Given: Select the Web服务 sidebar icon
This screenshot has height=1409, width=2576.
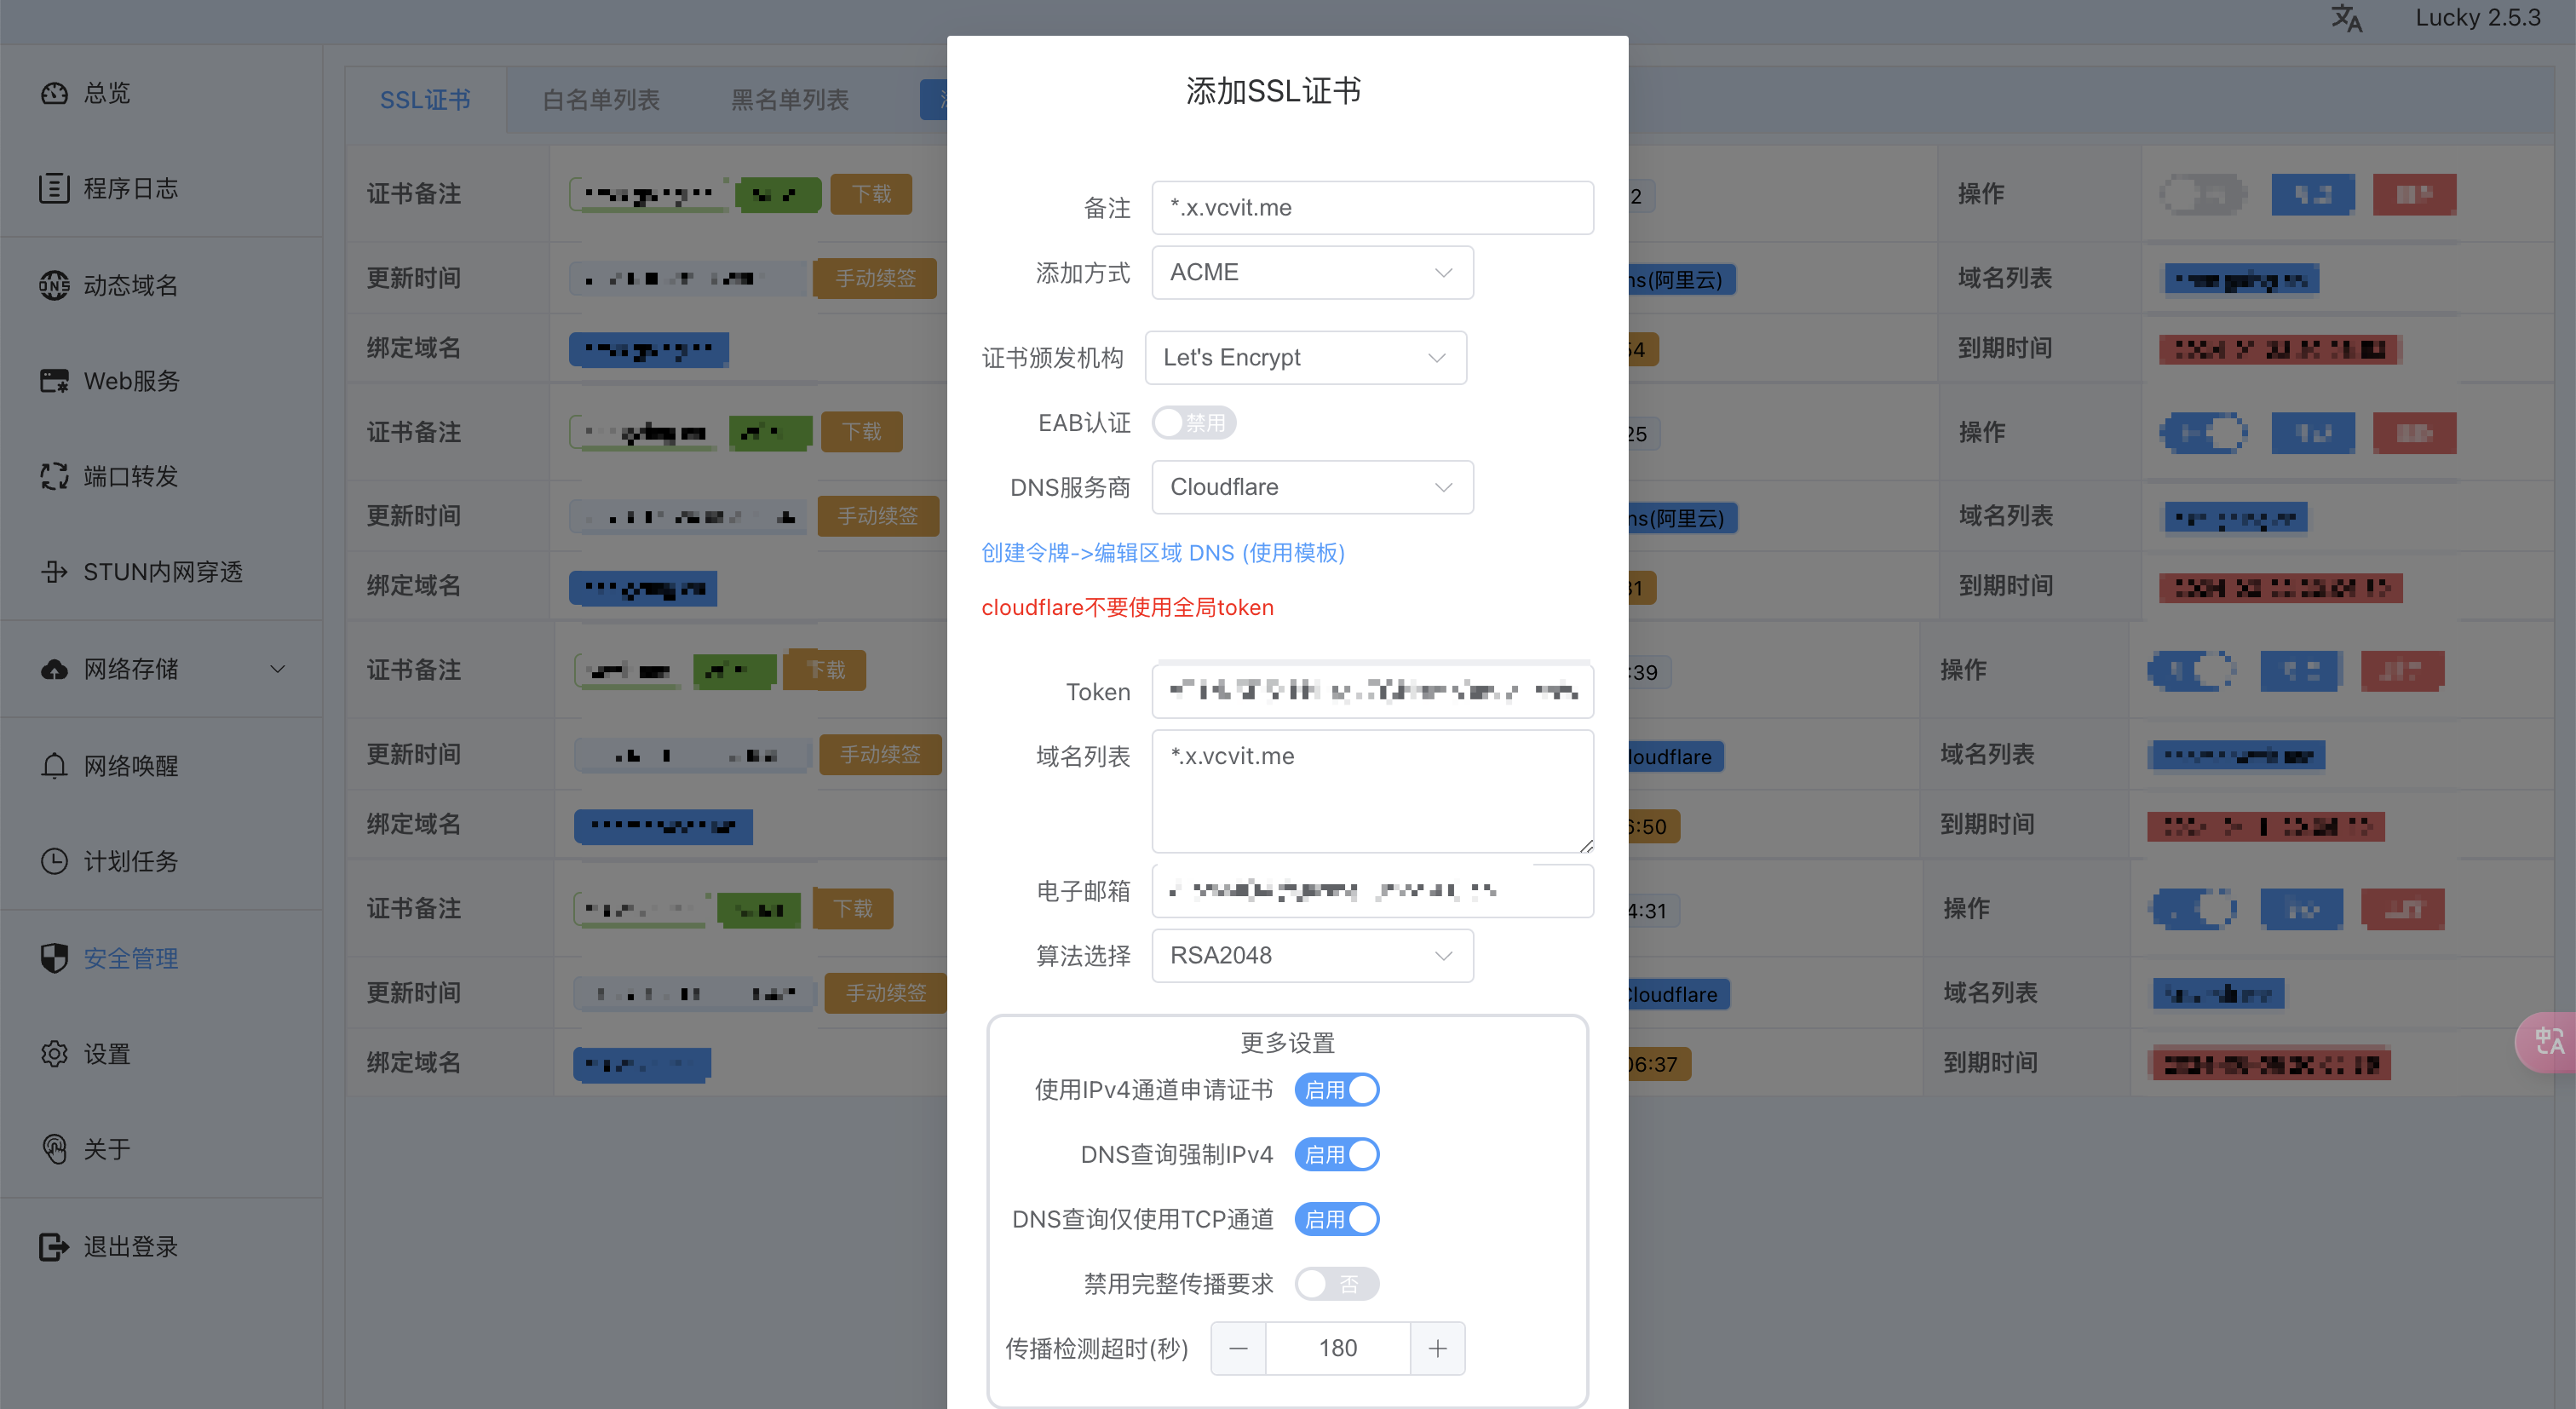Looking at the screenshot, I should pos(54,381).
